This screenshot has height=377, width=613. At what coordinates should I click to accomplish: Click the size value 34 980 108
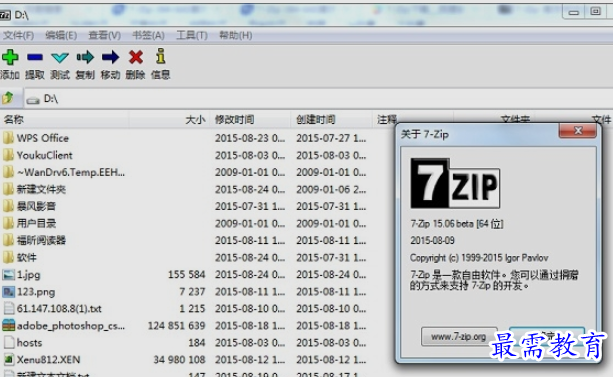[179, 359]
